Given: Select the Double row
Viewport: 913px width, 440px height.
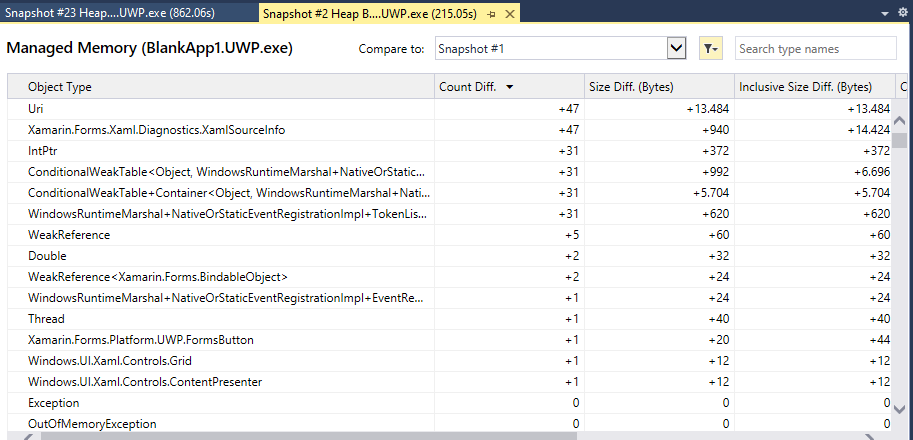Looking at the screenshot, I should pyautogui.click(x=448, y=256).
